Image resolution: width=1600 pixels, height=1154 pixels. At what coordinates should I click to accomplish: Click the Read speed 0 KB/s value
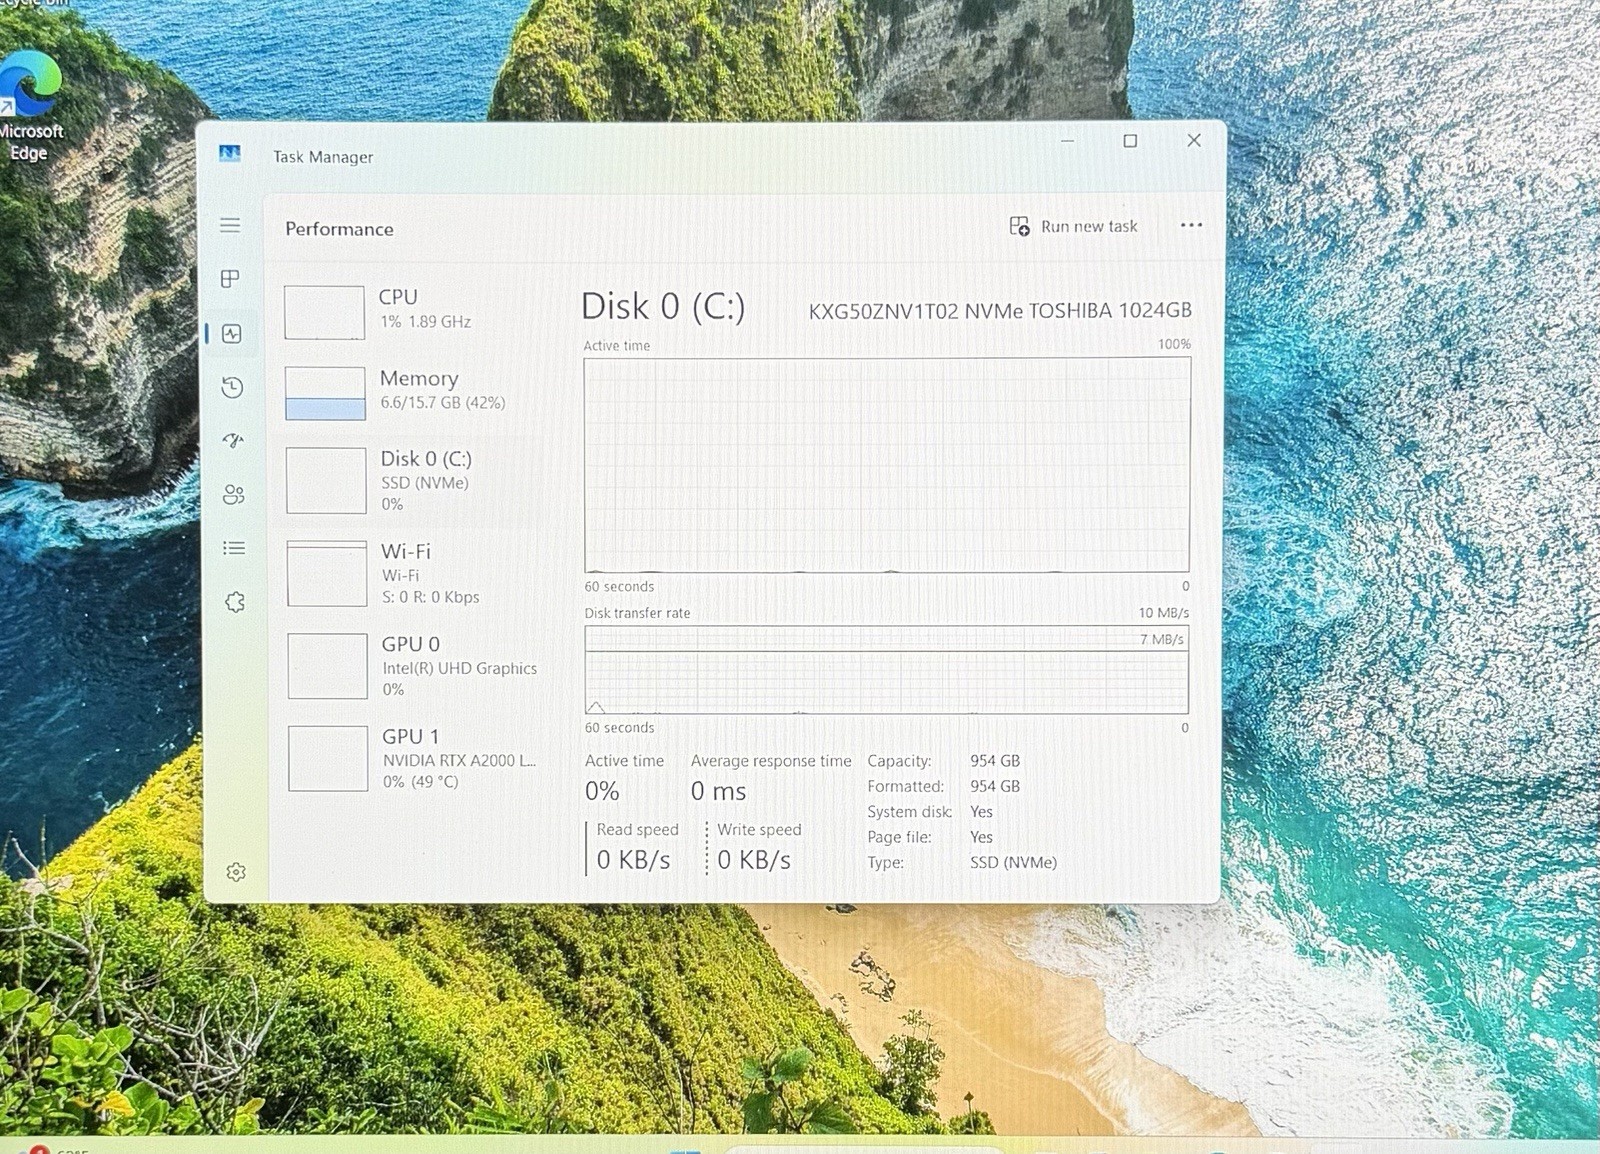[633, 860]
